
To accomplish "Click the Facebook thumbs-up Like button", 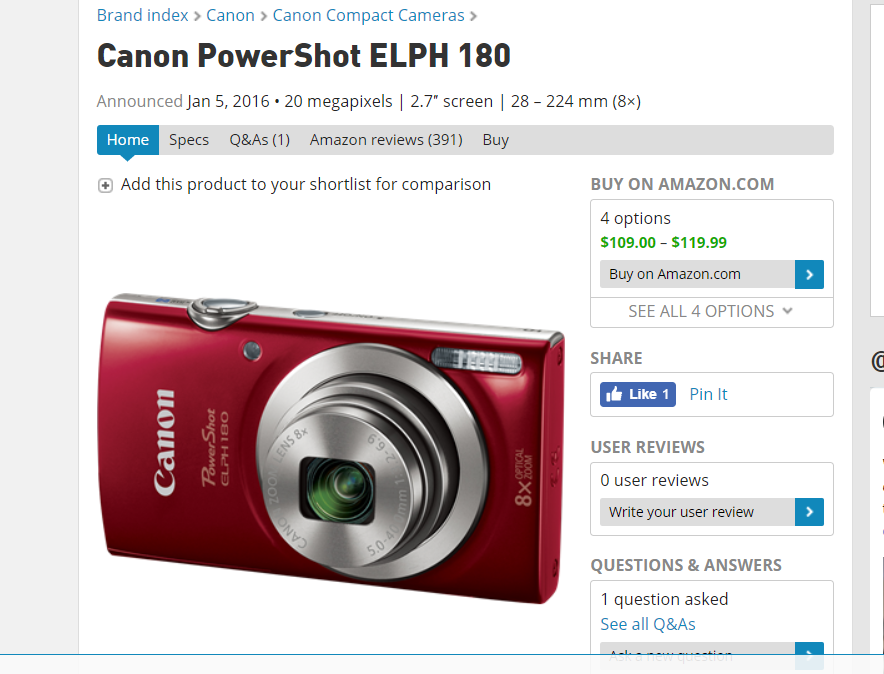I will point(638,394).
